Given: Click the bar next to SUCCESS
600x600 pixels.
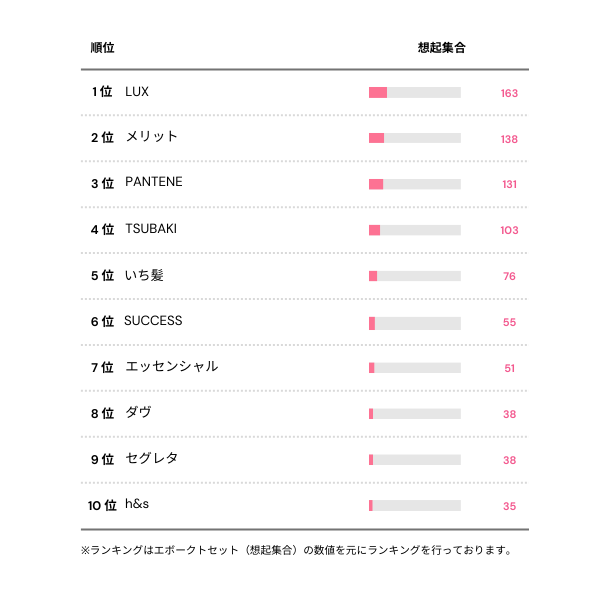Looking at the screenshot, I should (x=415, y=323).
